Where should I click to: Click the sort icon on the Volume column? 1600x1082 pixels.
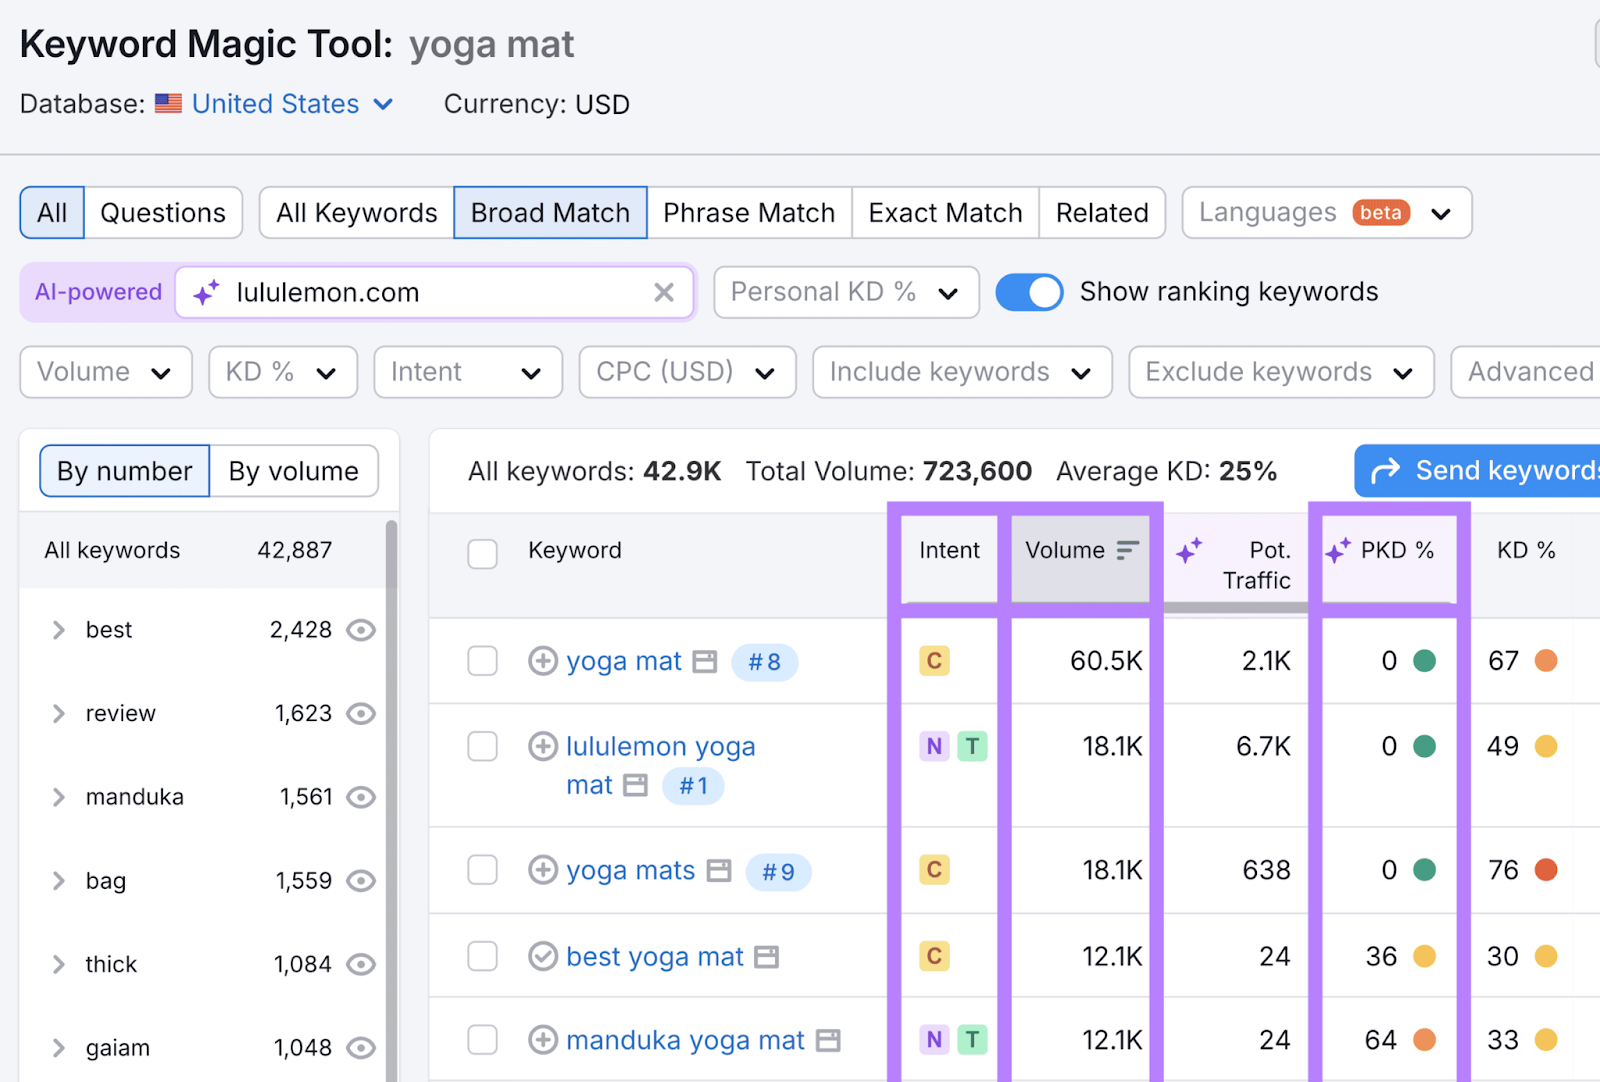coord(1128,549)
